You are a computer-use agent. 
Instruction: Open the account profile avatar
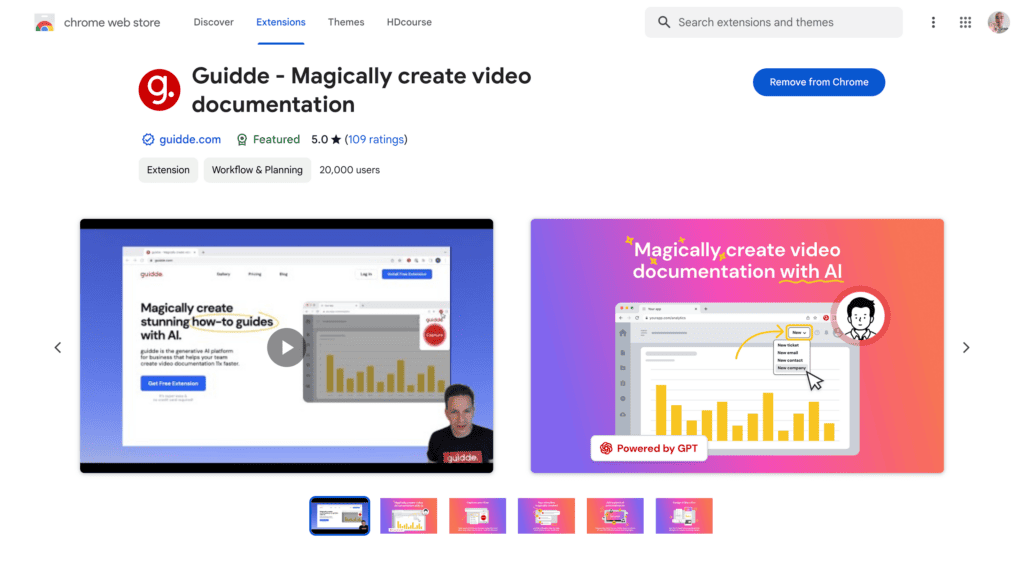pos(999,22)
